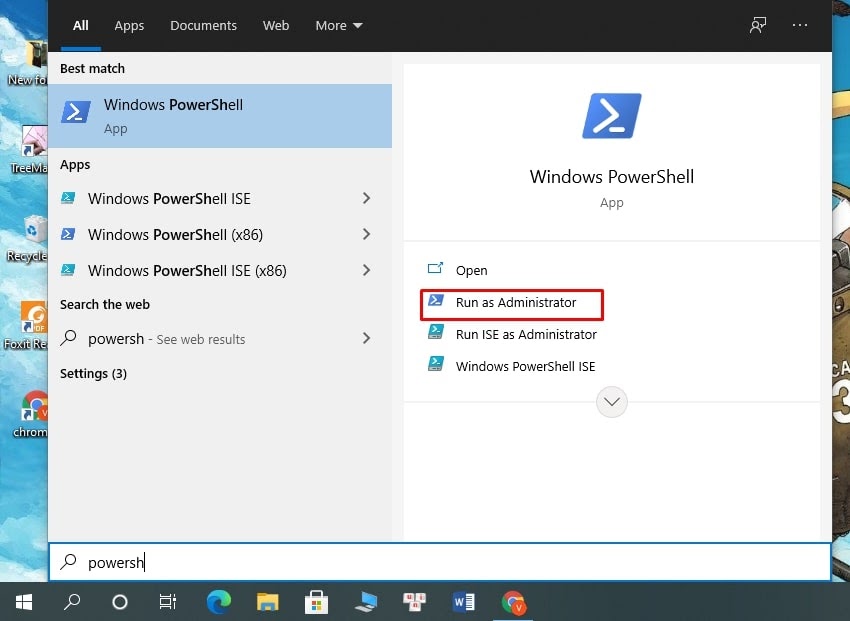Image resolution: width=850 pixels, height=621 pixels.
Task: Click inside the powersh search box
Action: click(440, 562)
